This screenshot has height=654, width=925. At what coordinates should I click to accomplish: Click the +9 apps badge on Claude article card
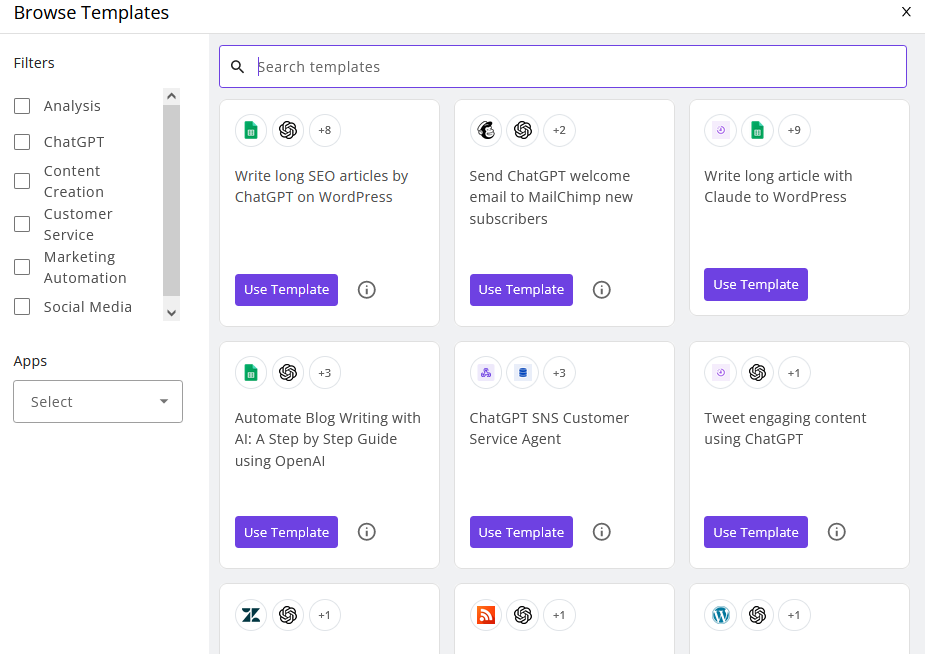coord(794,130)
